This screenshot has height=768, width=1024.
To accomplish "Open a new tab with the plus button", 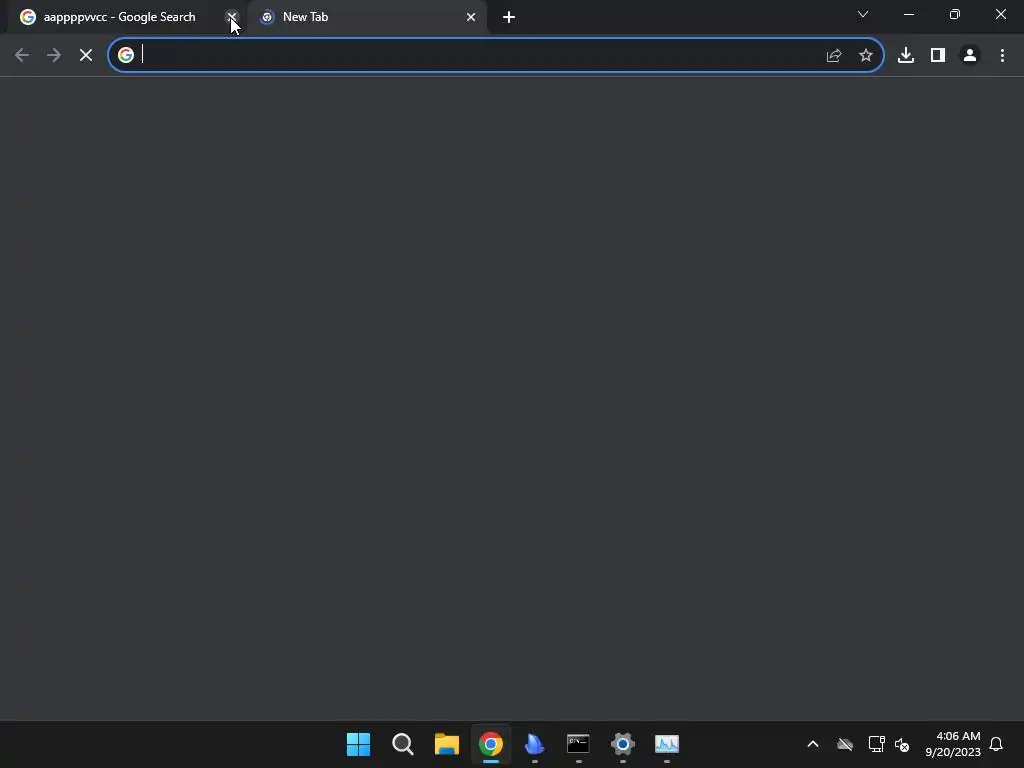I will tap(509, 17).
